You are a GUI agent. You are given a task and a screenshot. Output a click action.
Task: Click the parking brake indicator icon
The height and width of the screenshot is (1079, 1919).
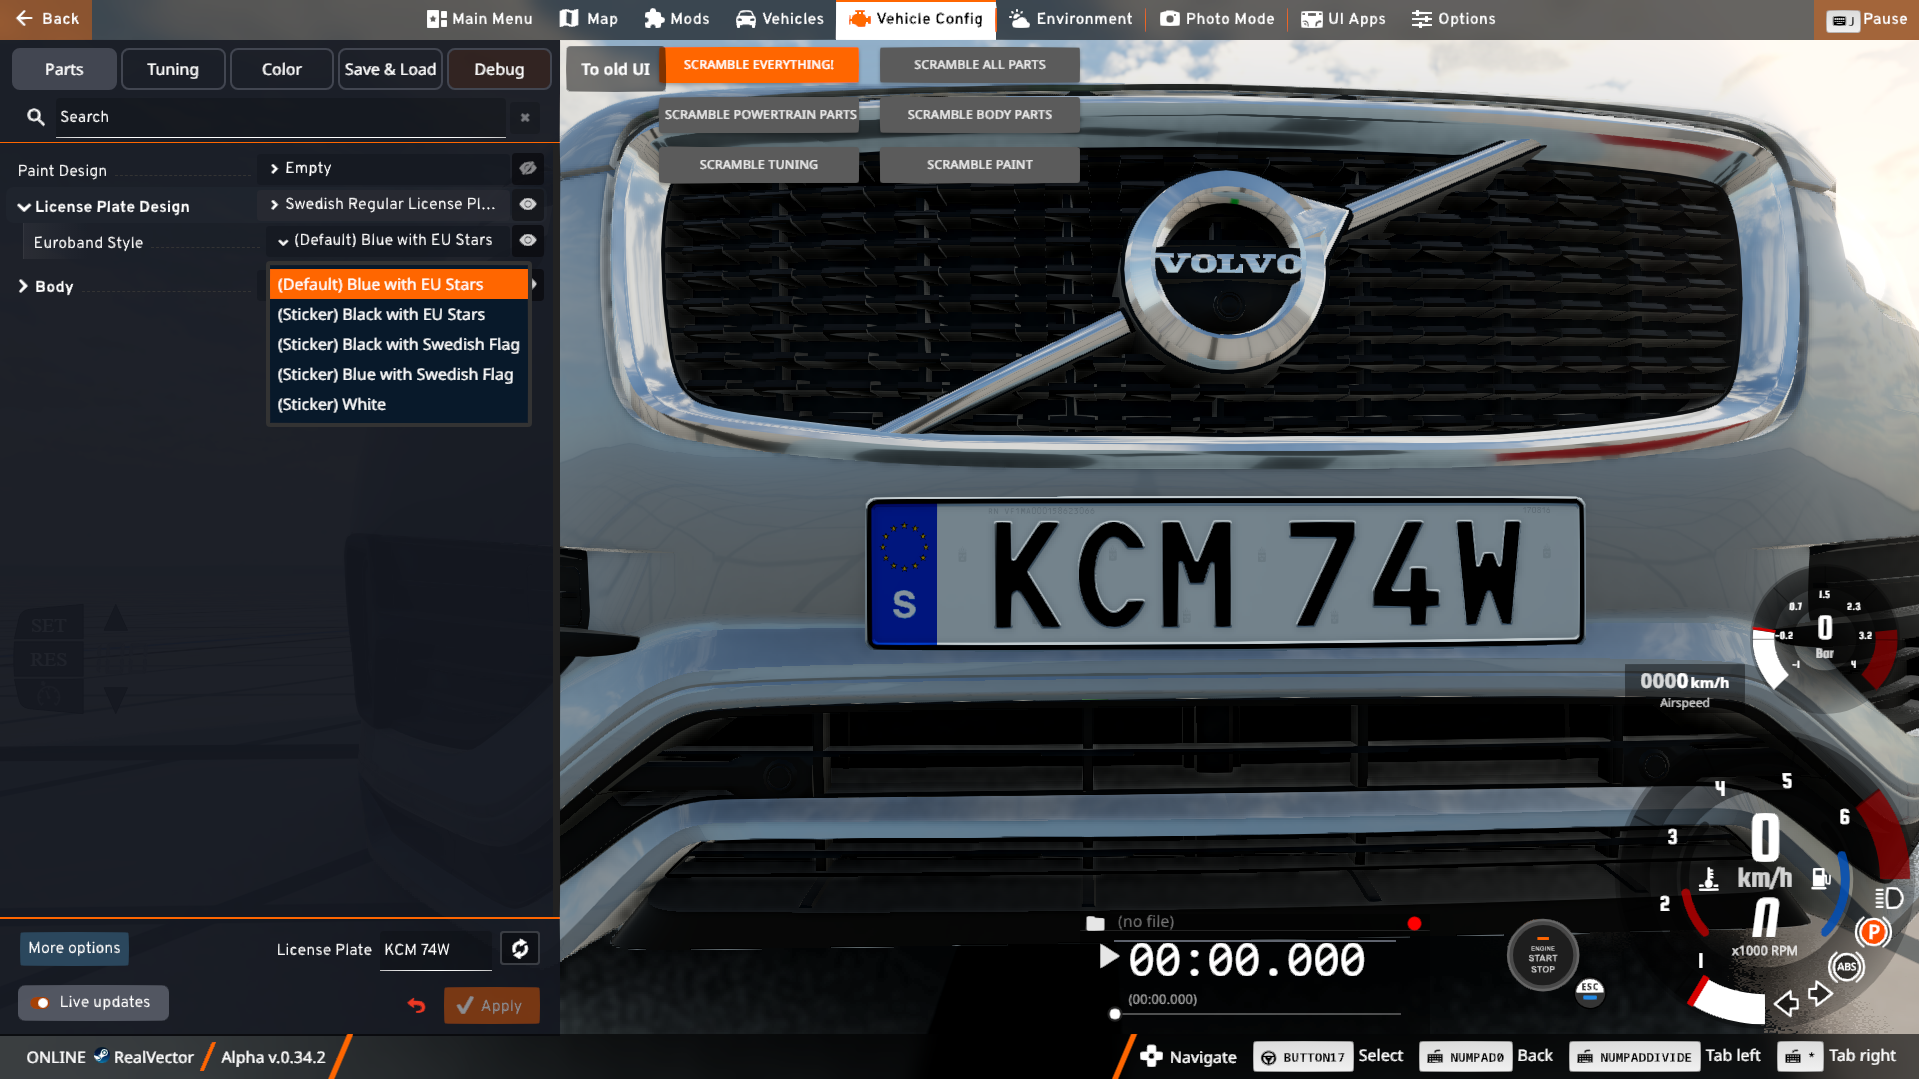pyautogui.click(x=1873, y=933)
